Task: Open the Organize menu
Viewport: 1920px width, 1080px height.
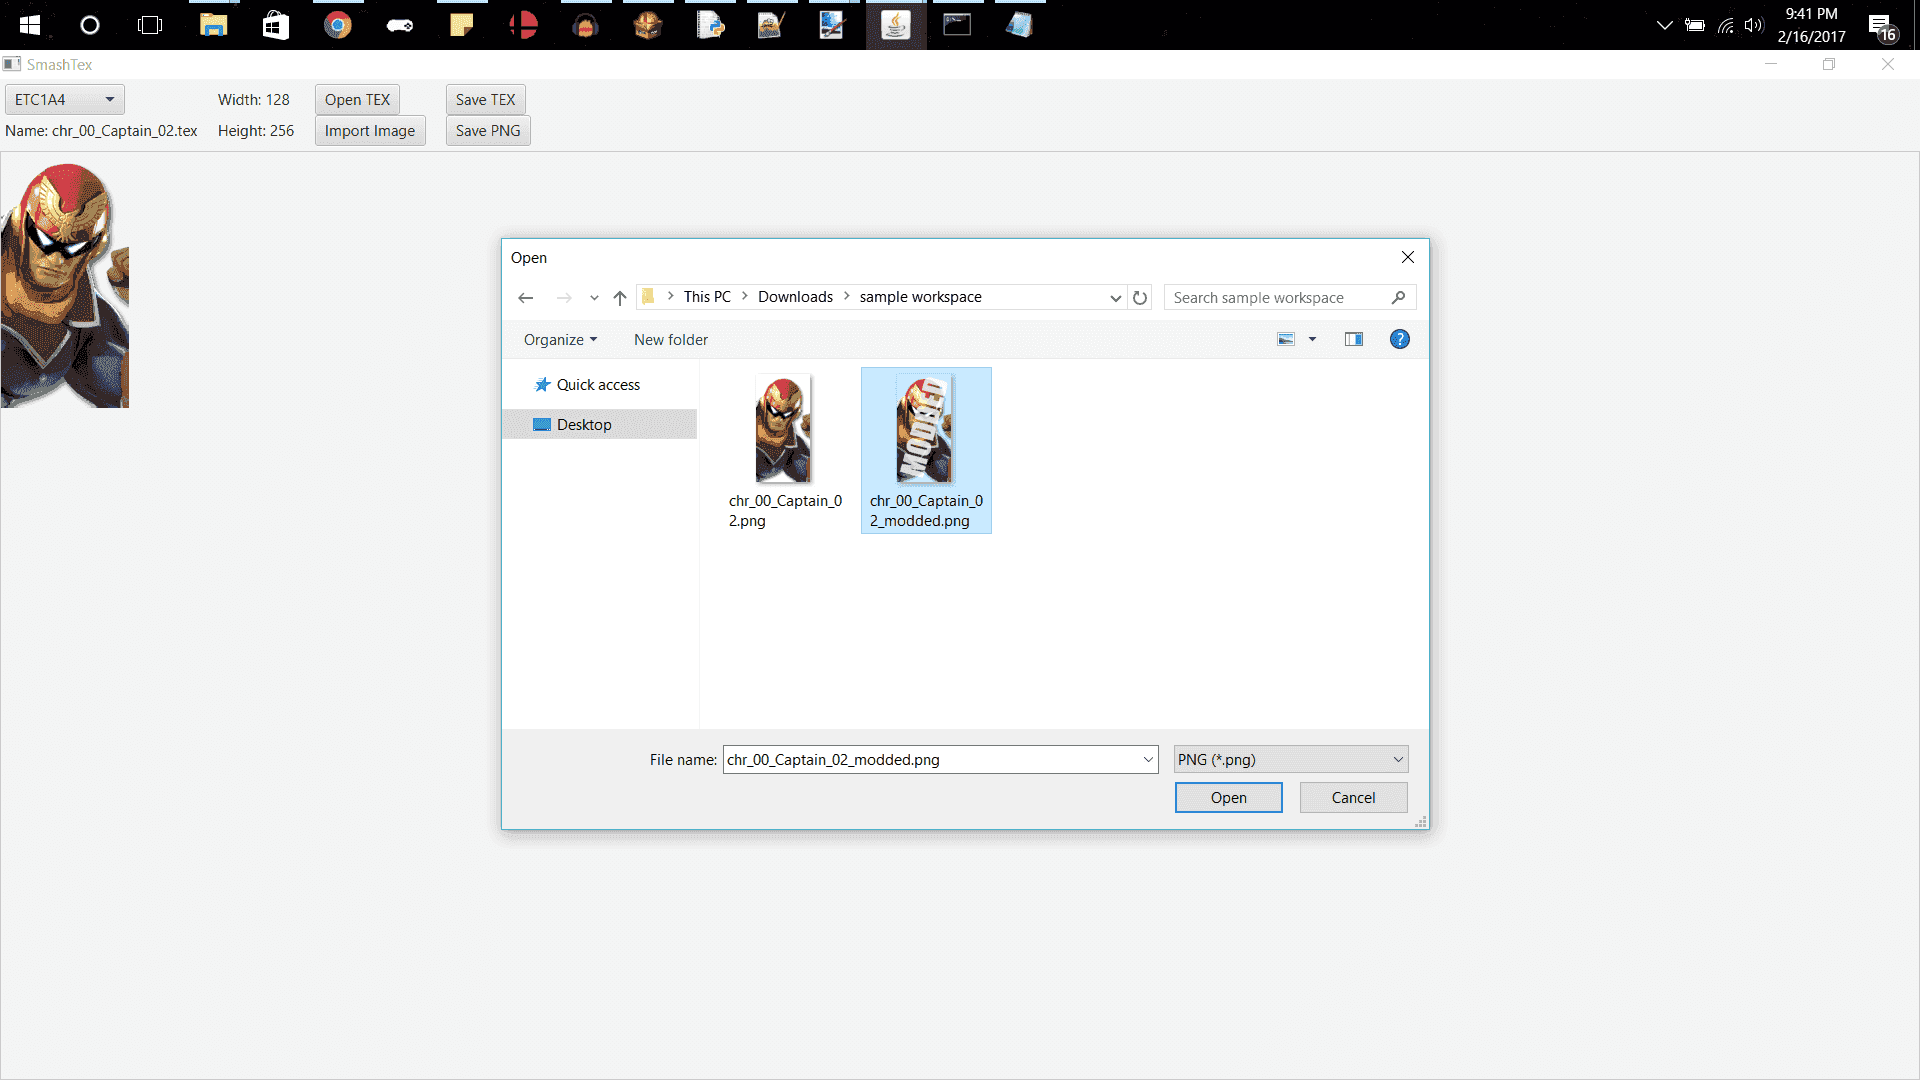Action: [x=560, y=340]
